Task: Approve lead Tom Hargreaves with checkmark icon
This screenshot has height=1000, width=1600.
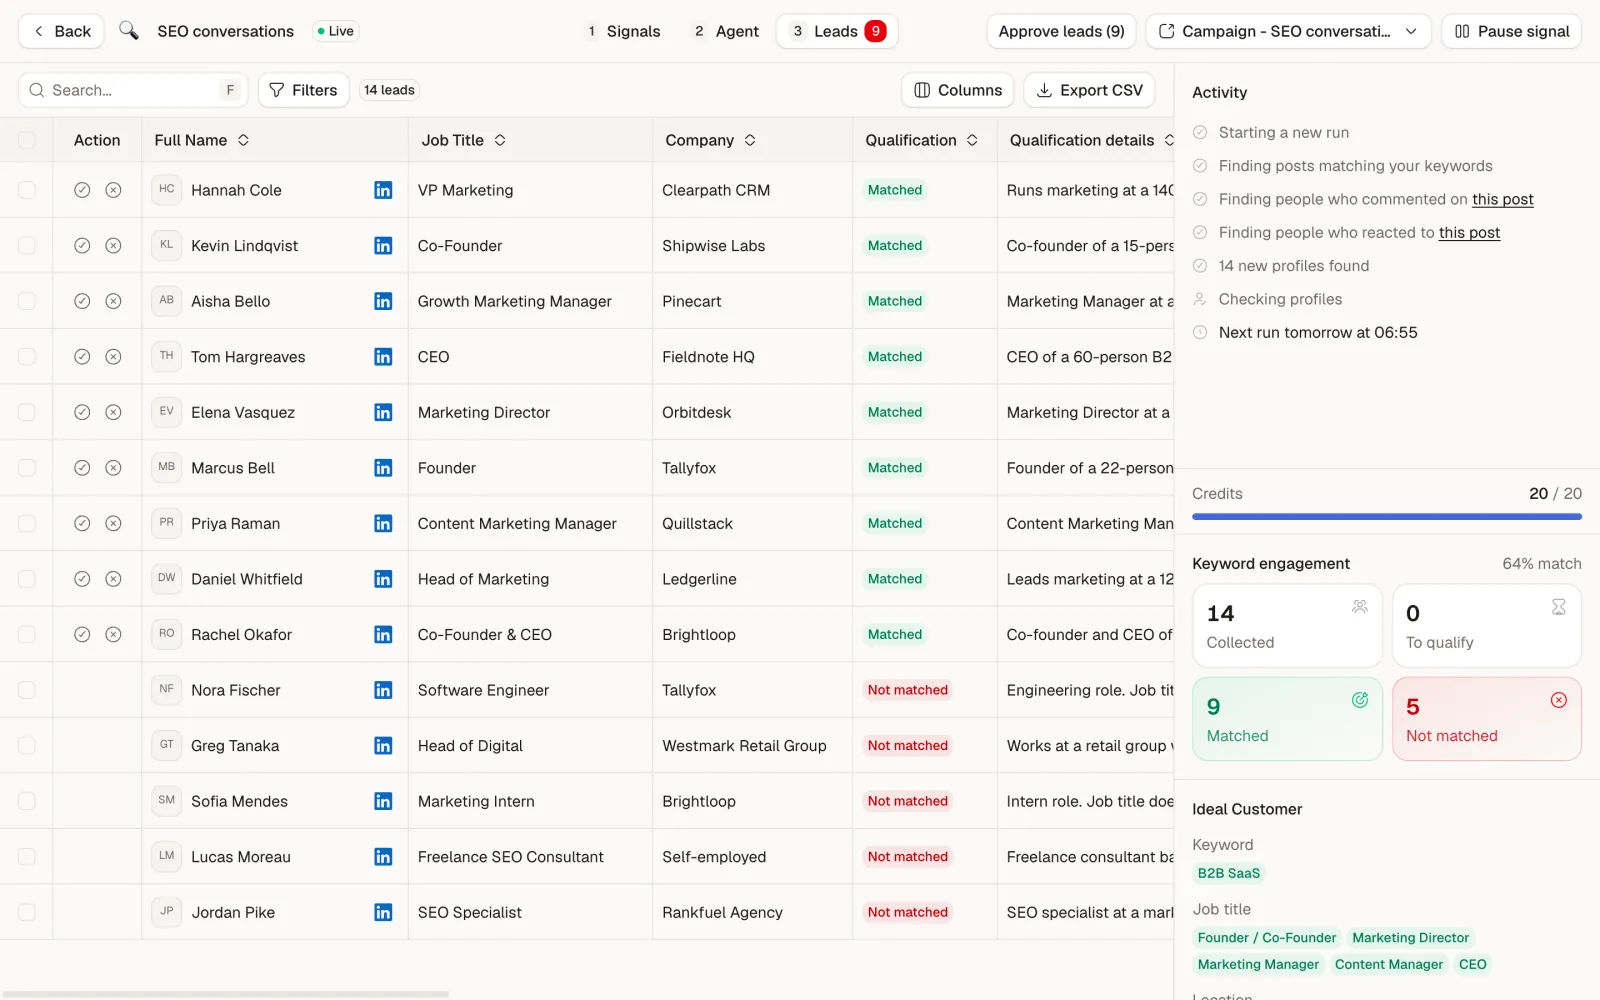Action: [x=82, y=357]
